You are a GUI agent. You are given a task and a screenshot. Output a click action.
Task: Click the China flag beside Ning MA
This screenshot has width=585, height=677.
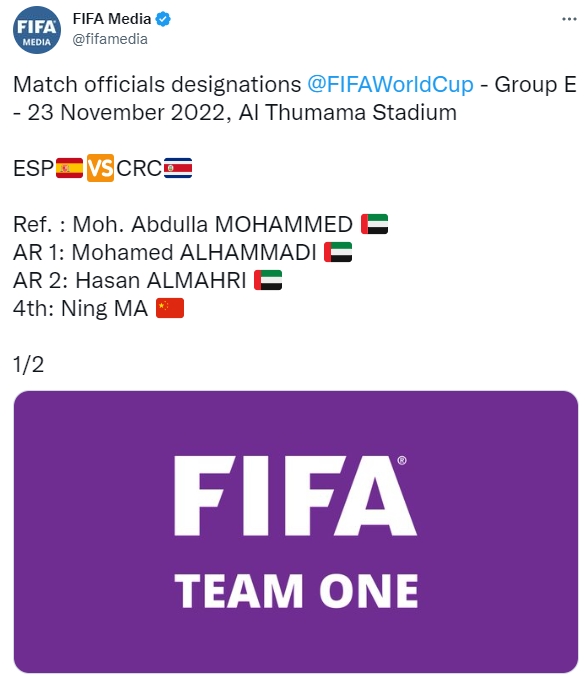170,308
